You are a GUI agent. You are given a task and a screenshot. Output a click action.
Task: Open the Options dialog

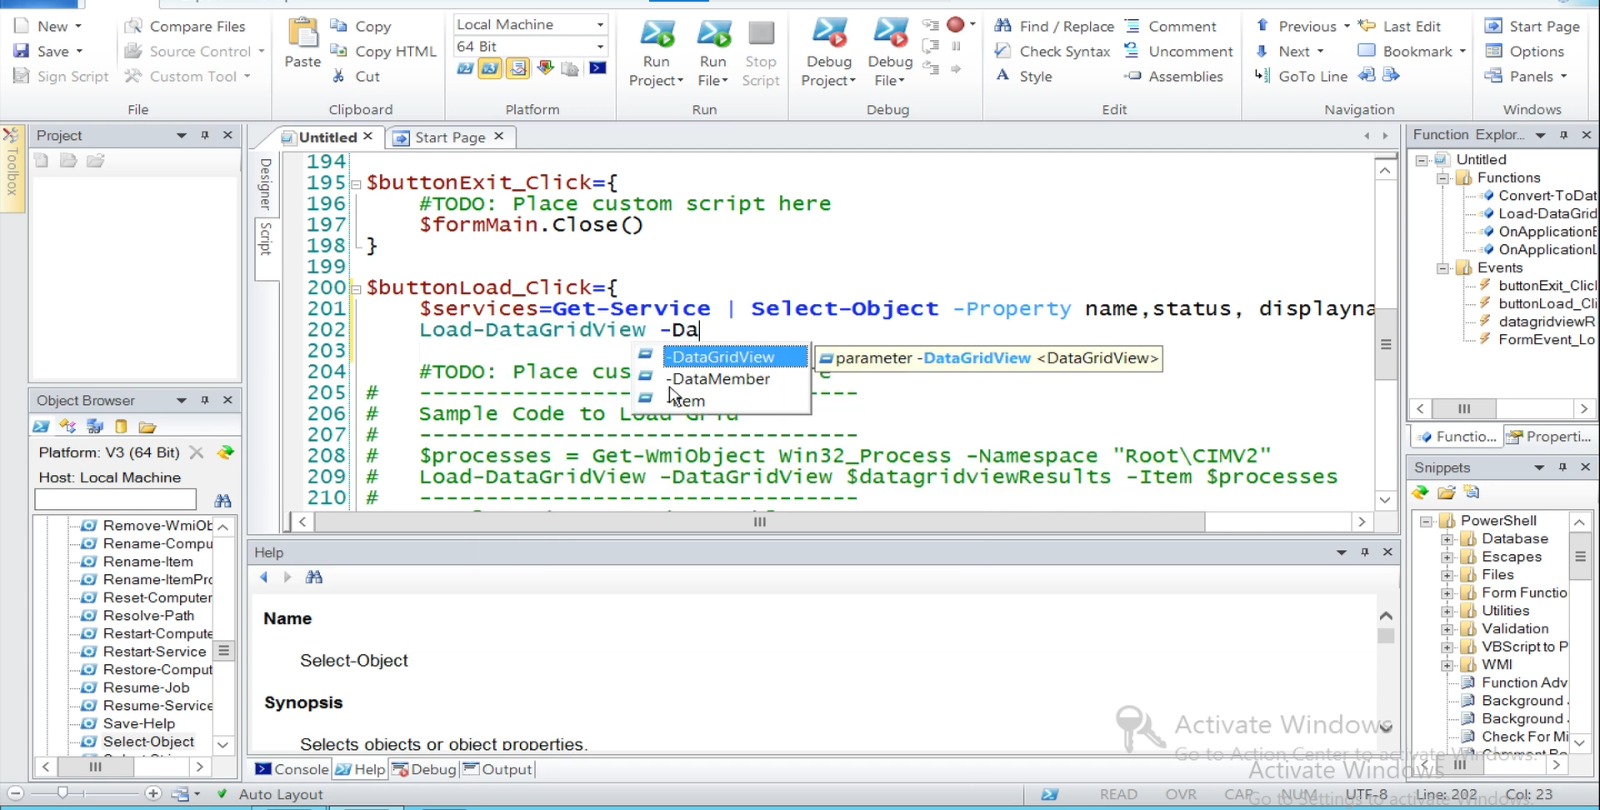coord(1525,51)
